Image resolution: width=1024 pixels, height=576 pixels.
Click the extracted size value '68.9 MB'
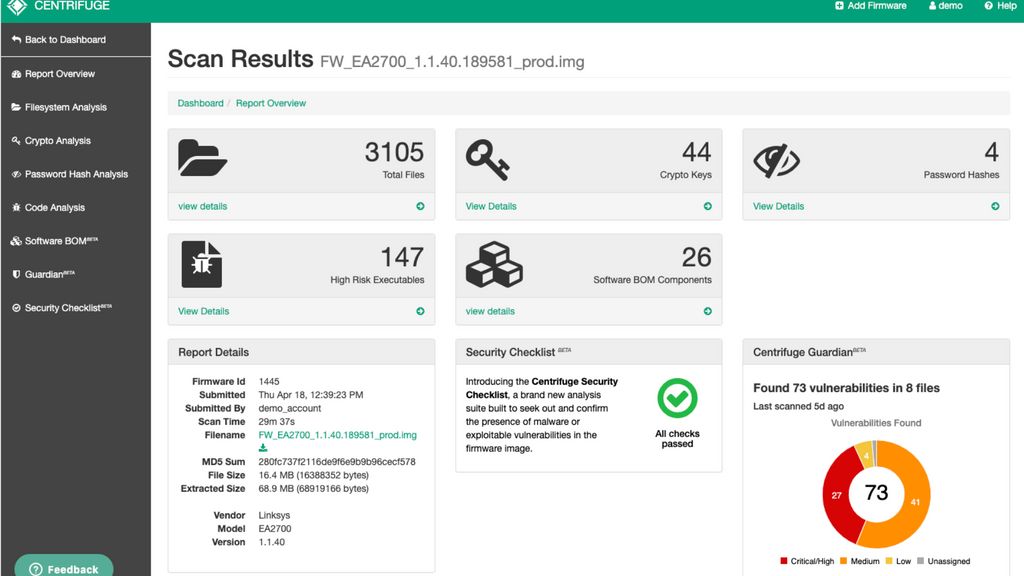(277, 488)
